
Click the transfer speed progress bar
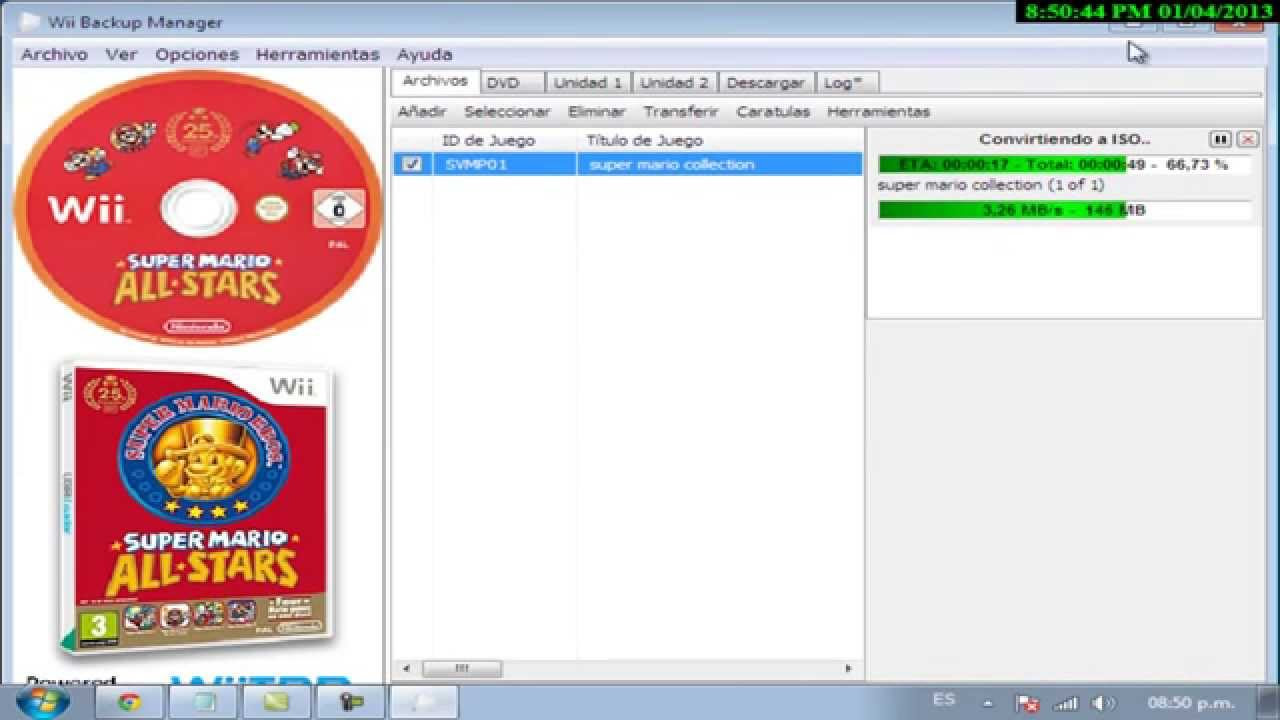pos(1064,210)
